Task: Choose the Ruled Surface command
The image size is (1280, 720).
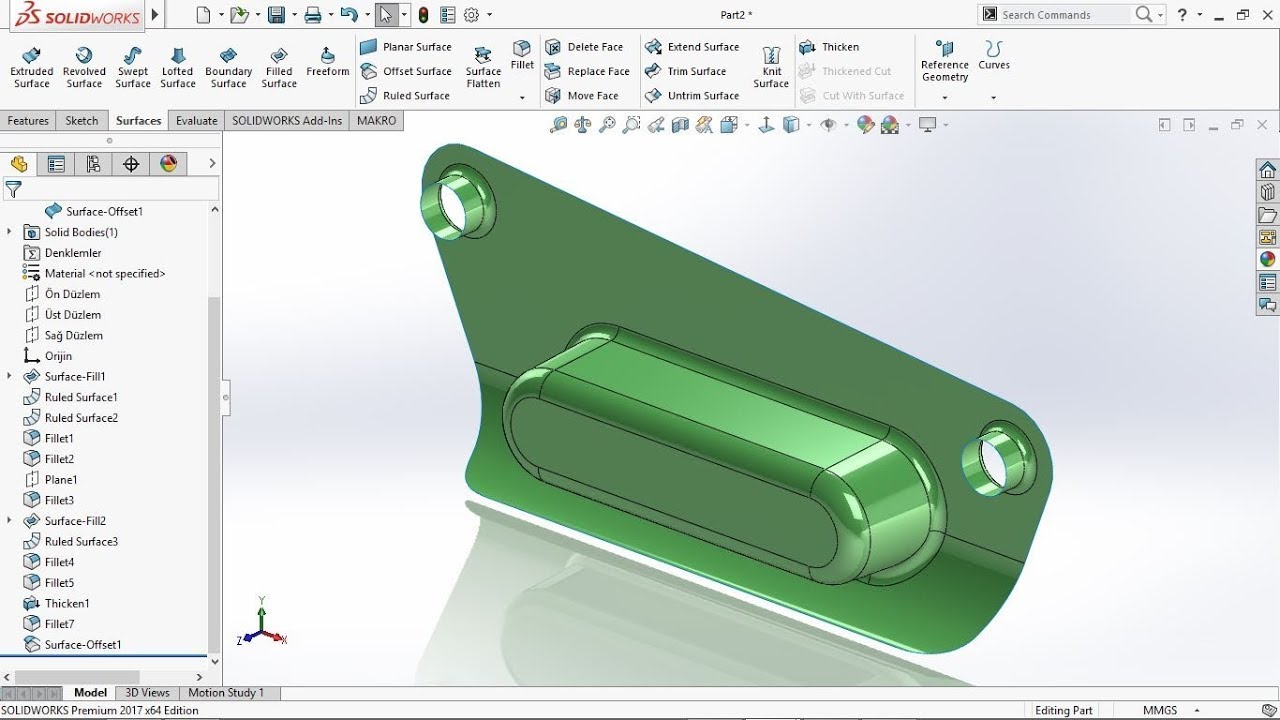Action: [x=405, y=96]
